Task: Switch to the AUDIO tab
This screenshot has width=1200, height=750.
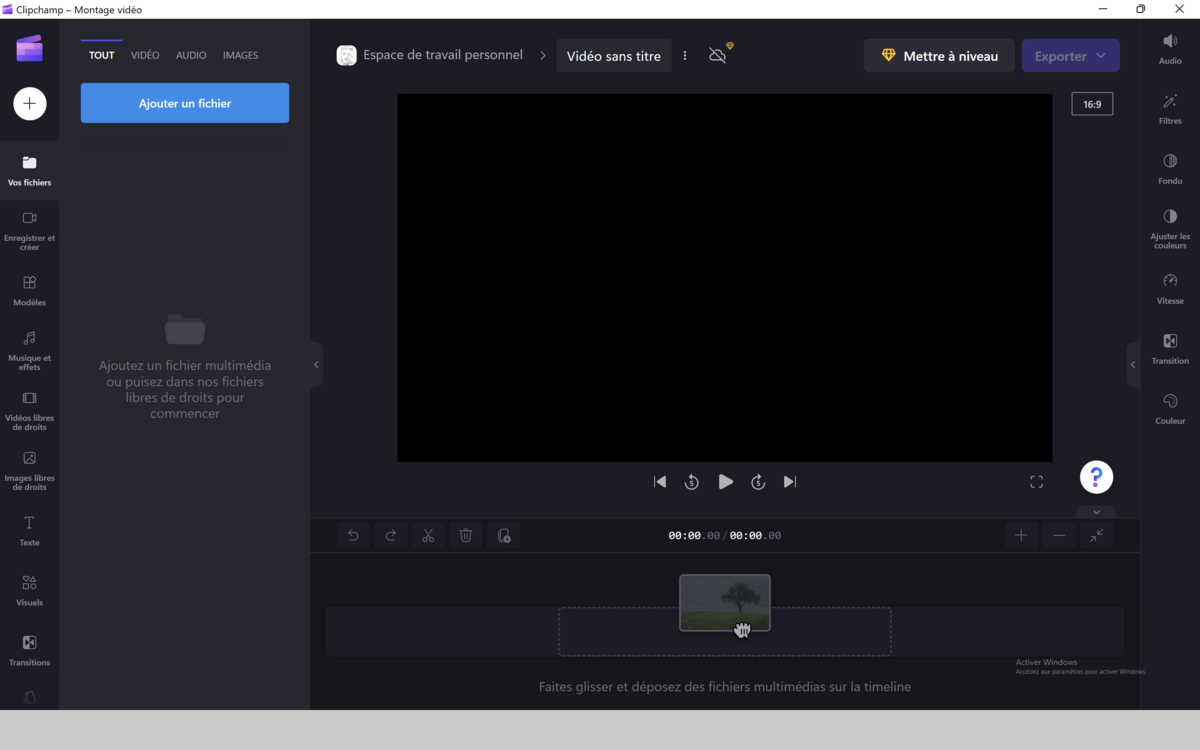Action: coord(191,55)
